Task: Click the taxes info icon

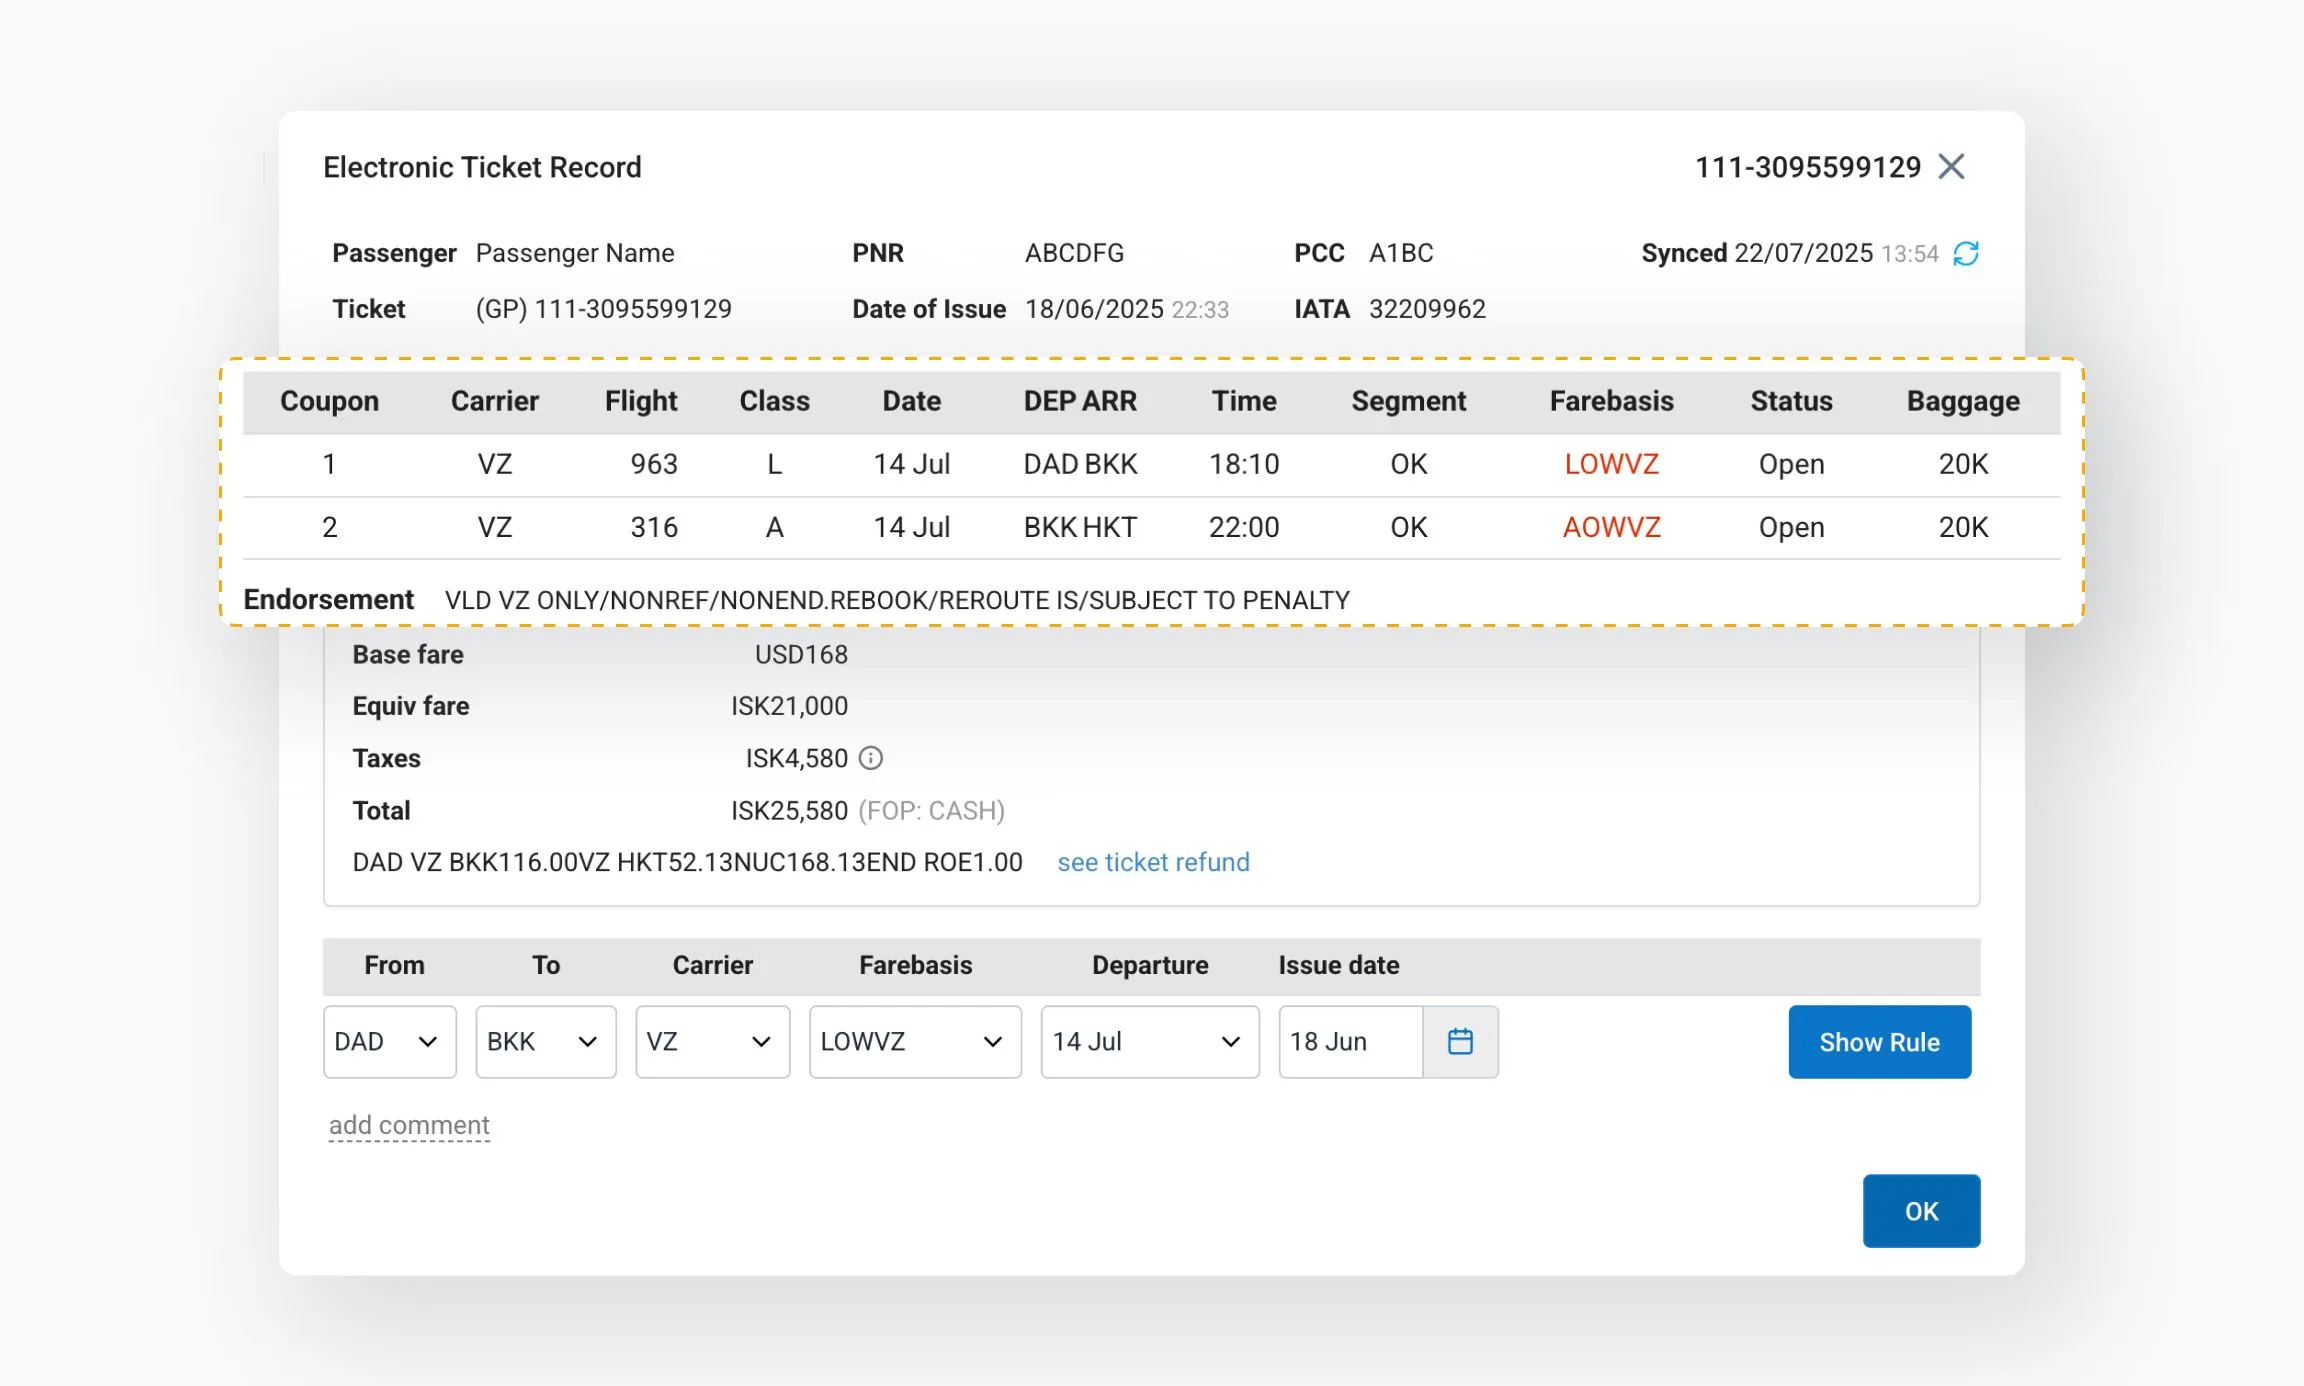Action: (871, 758)
